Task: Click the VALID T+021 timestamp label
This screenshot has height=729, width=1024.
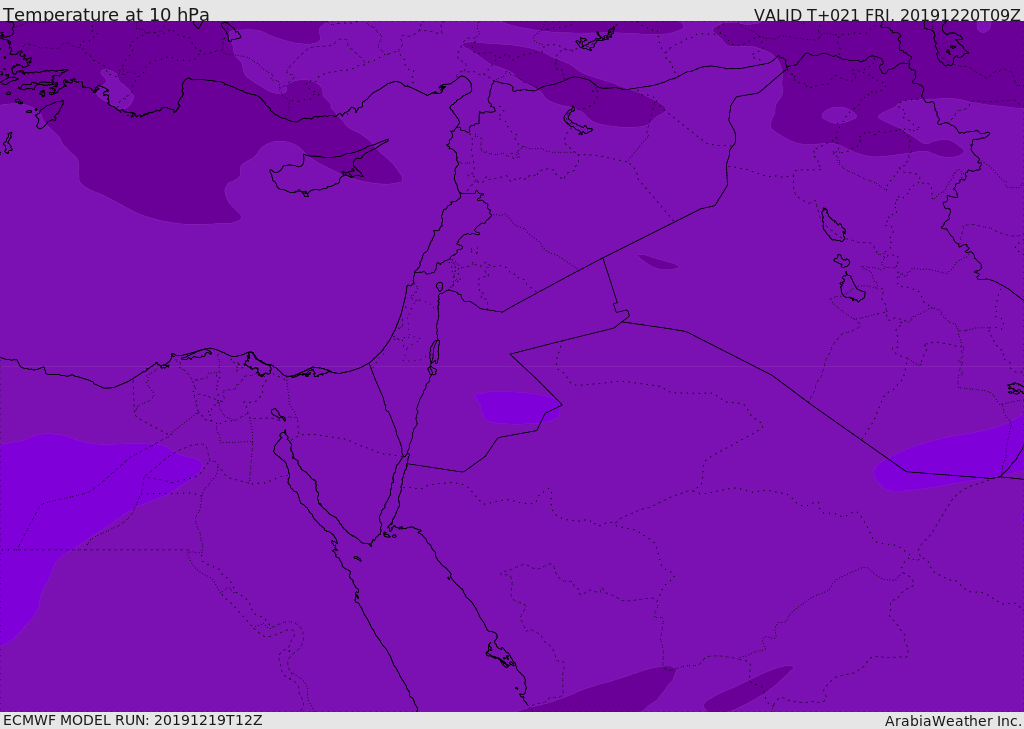Action: point(887,15)
